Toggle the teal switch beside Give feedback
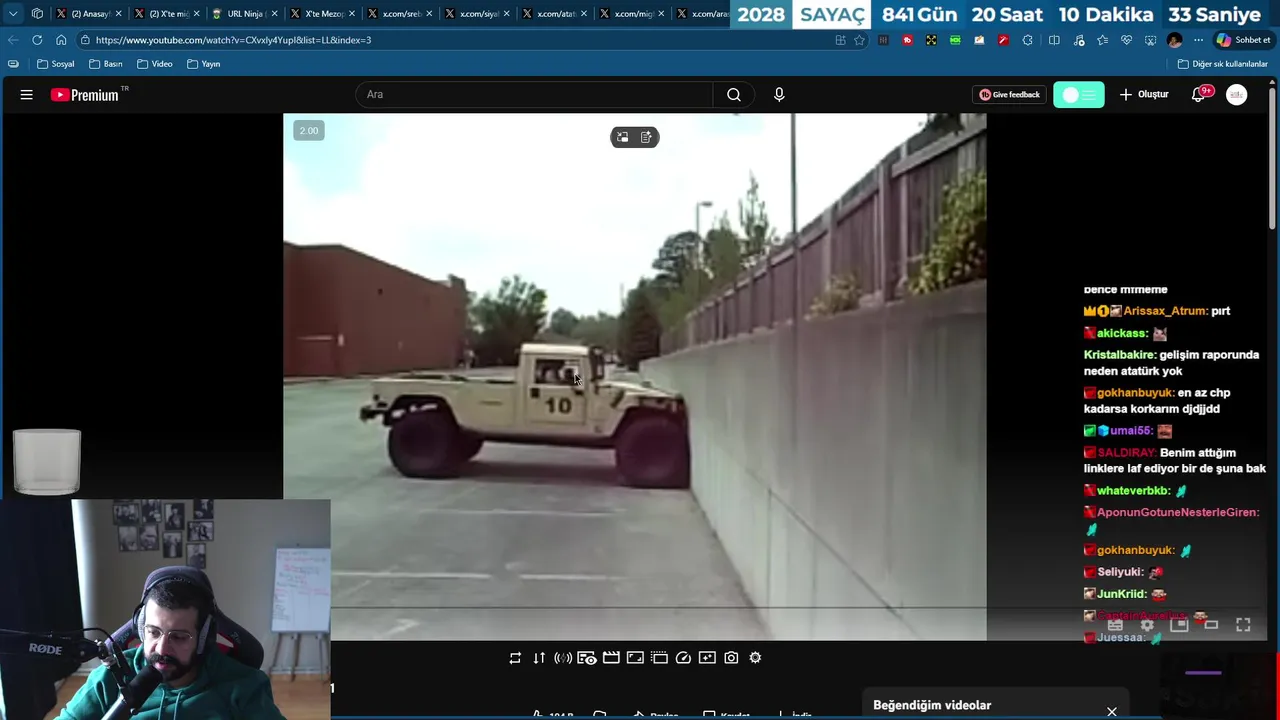The height and width of the screenshot is (720, 1280). click(x=1078, y=95)
